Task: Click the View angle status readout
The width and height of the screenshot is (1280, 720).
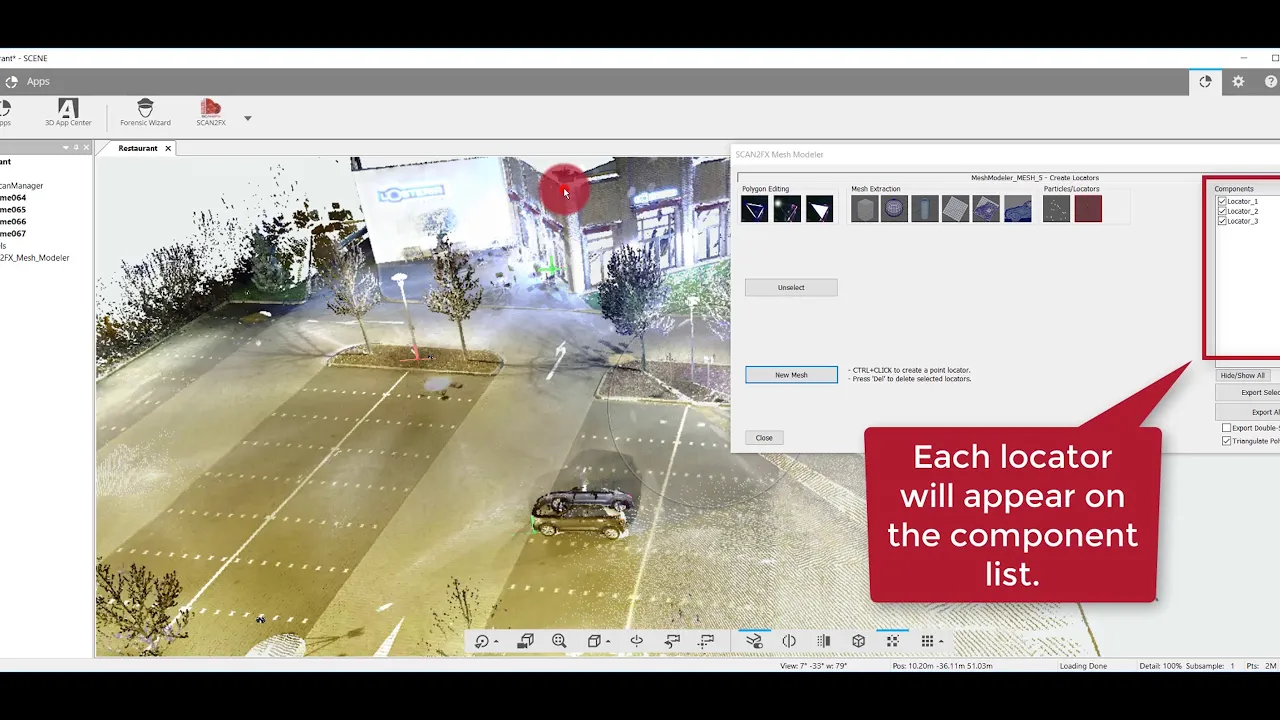Action: click(813, 666)
